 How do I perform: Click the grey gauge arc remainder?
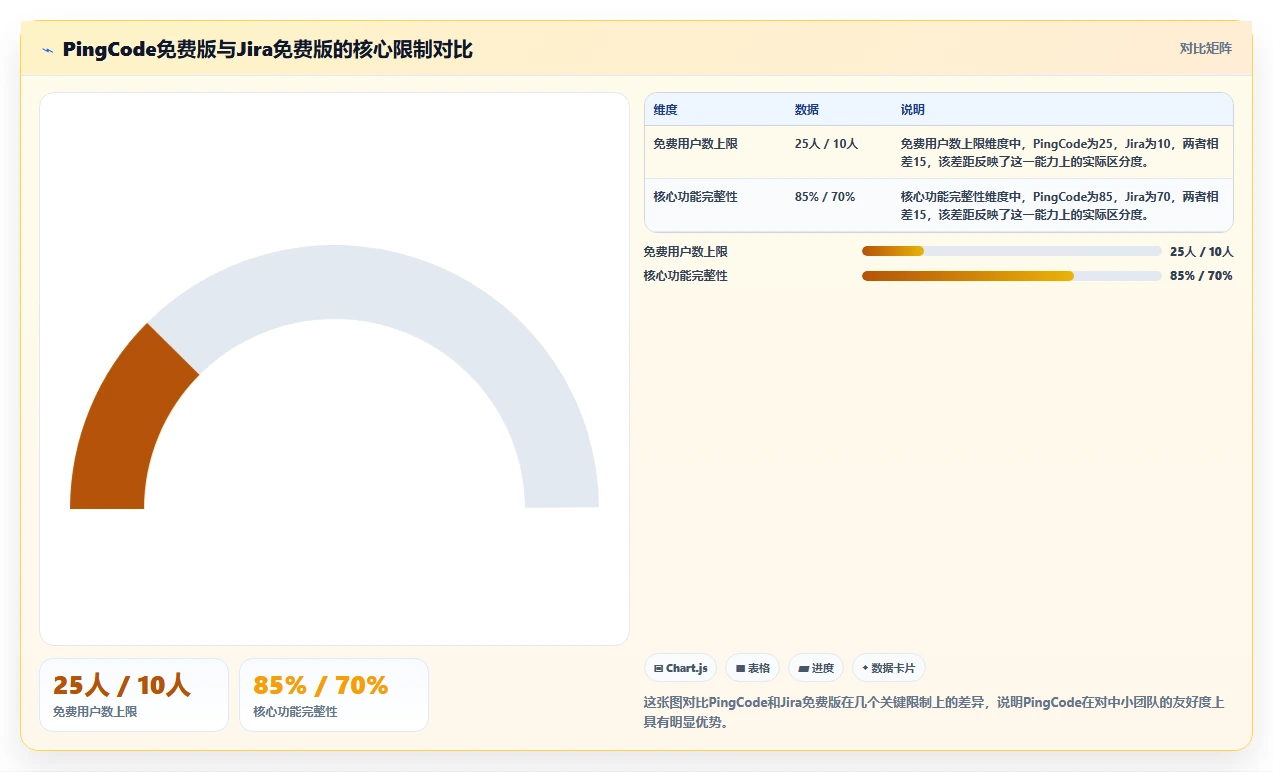(400, 290)
